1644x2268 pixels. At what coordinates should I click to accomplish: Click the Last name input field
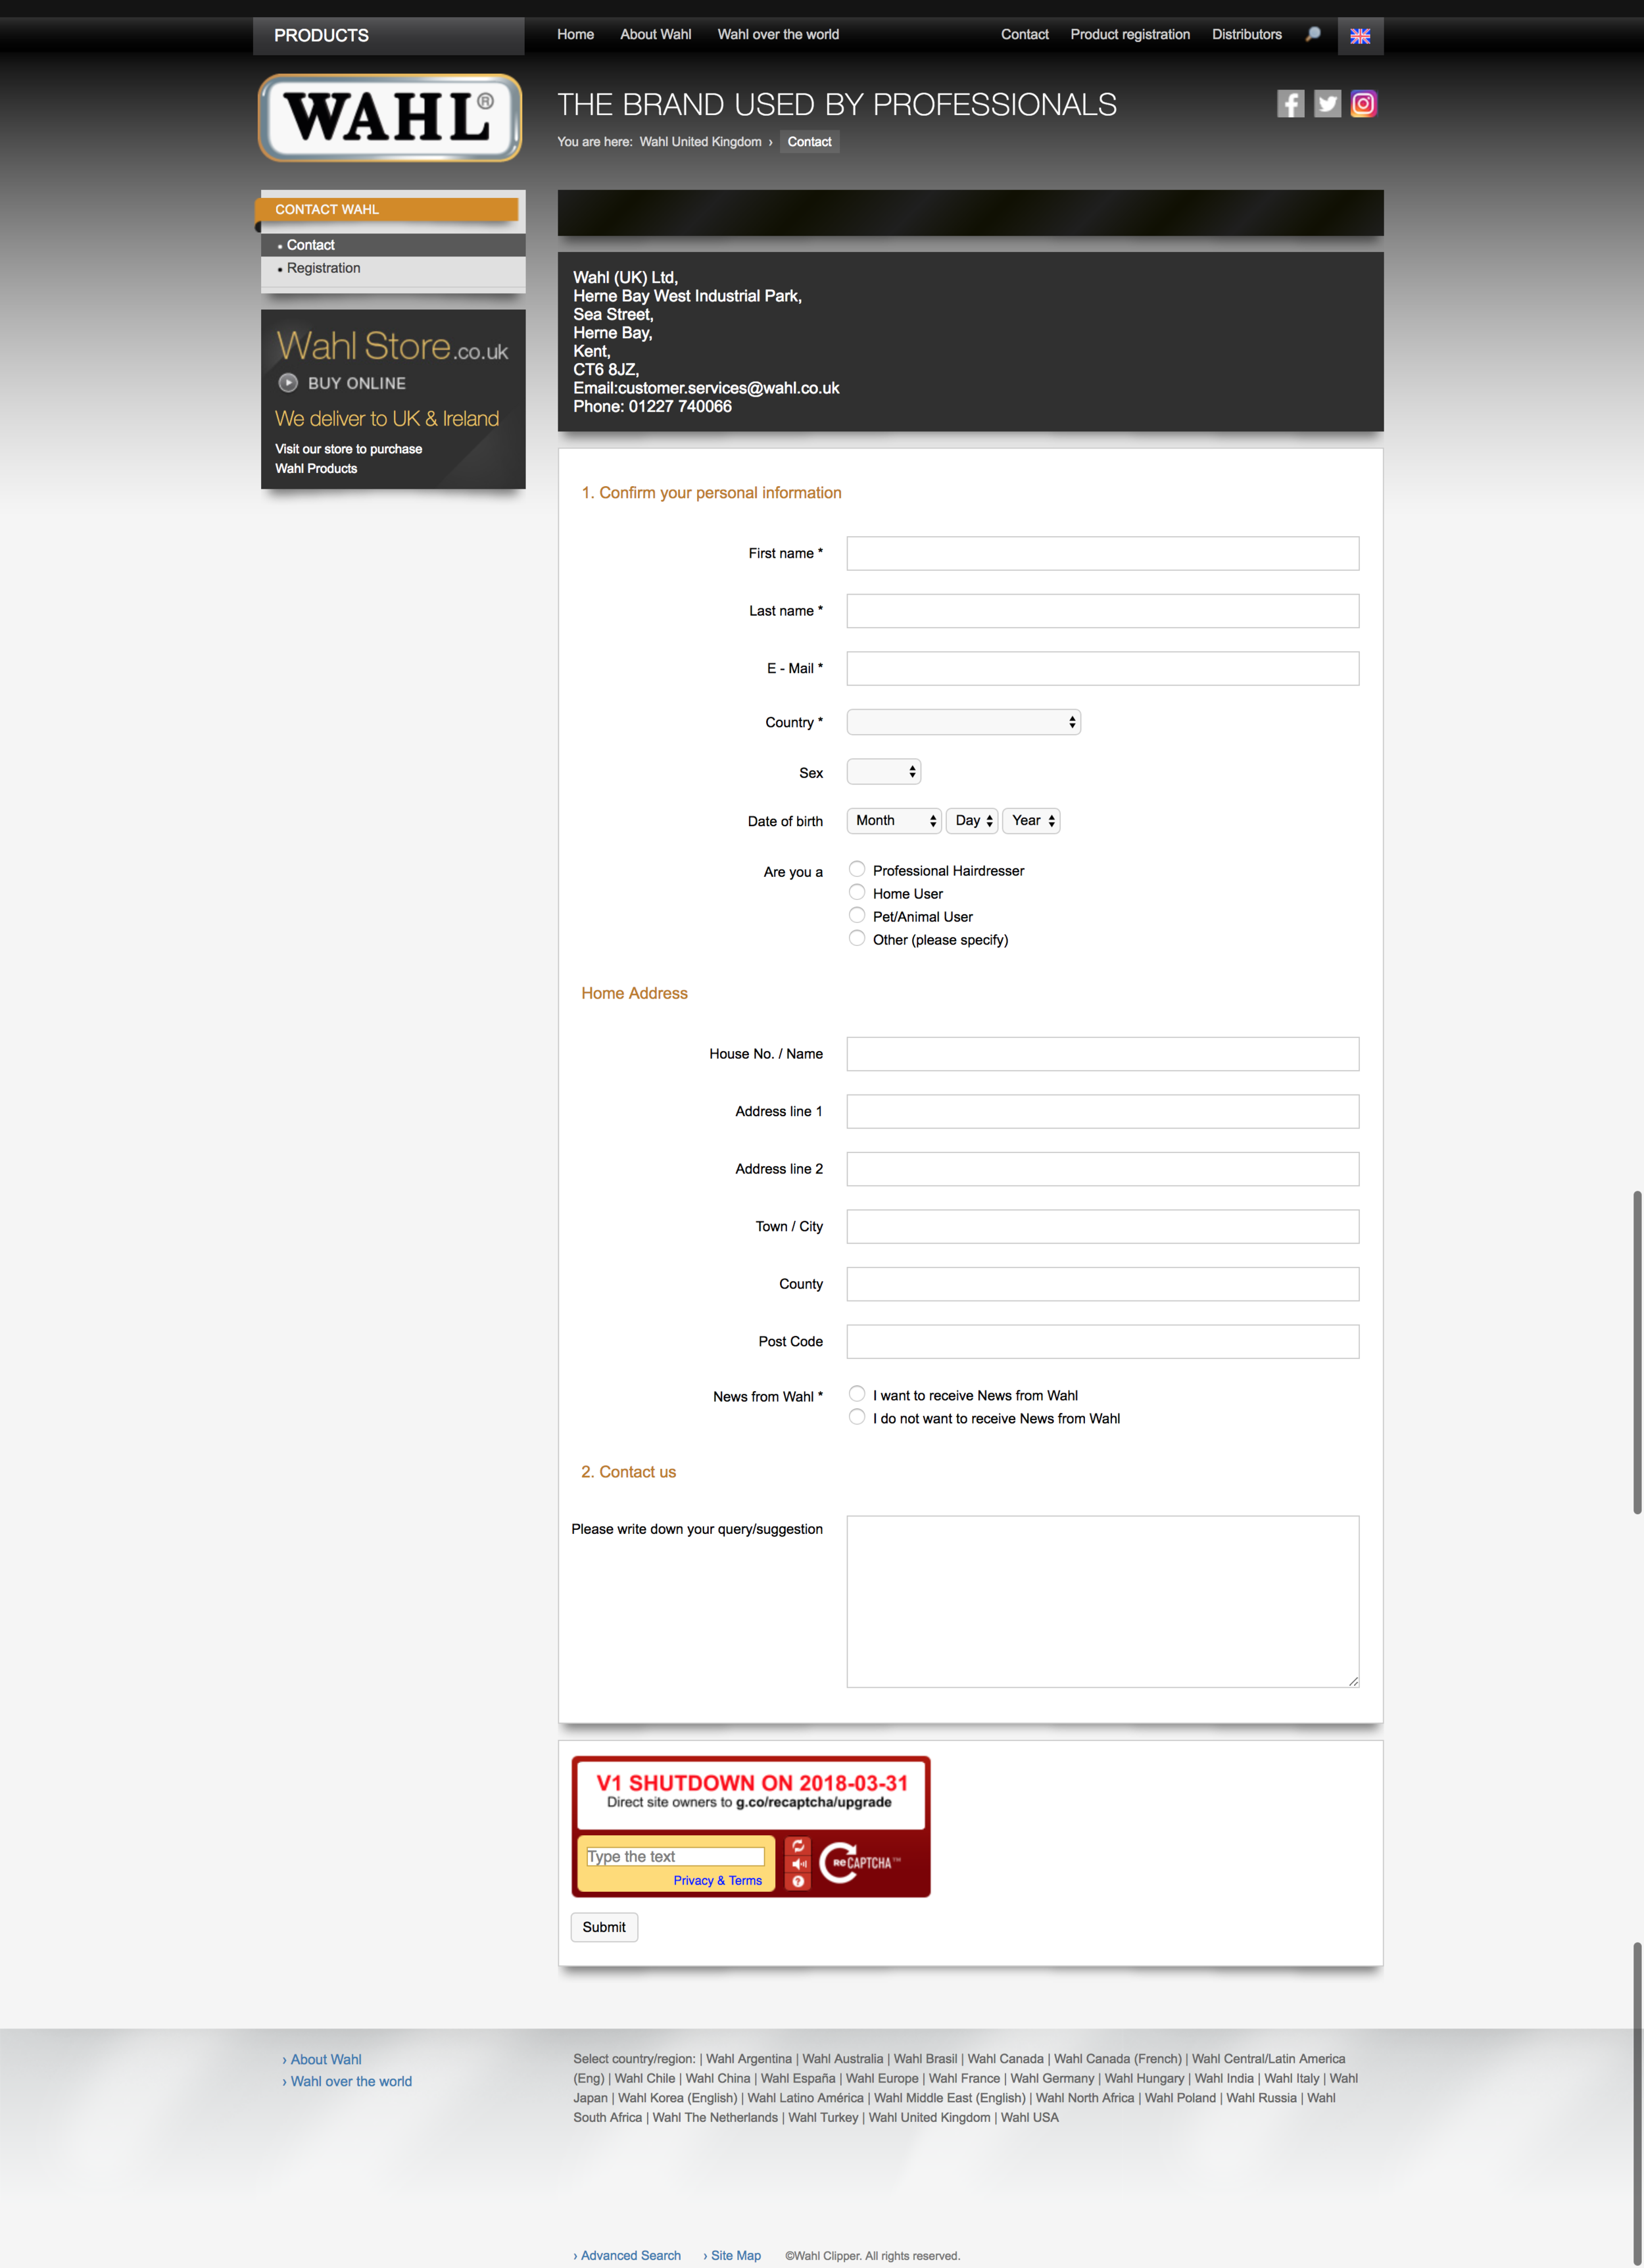tap(1103, 611)
